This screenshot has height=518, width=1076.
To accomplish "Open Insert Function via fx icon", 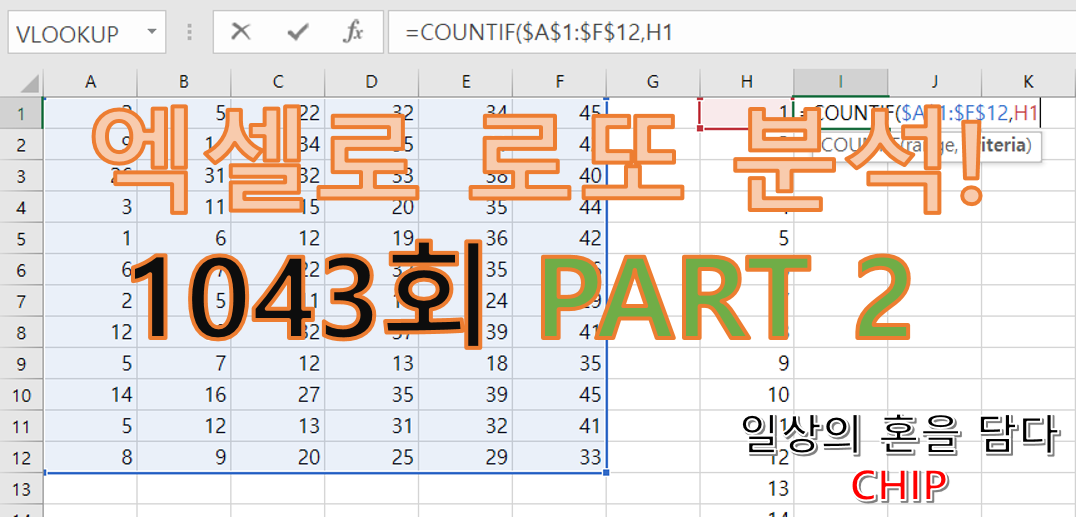I will pos(353,32).
